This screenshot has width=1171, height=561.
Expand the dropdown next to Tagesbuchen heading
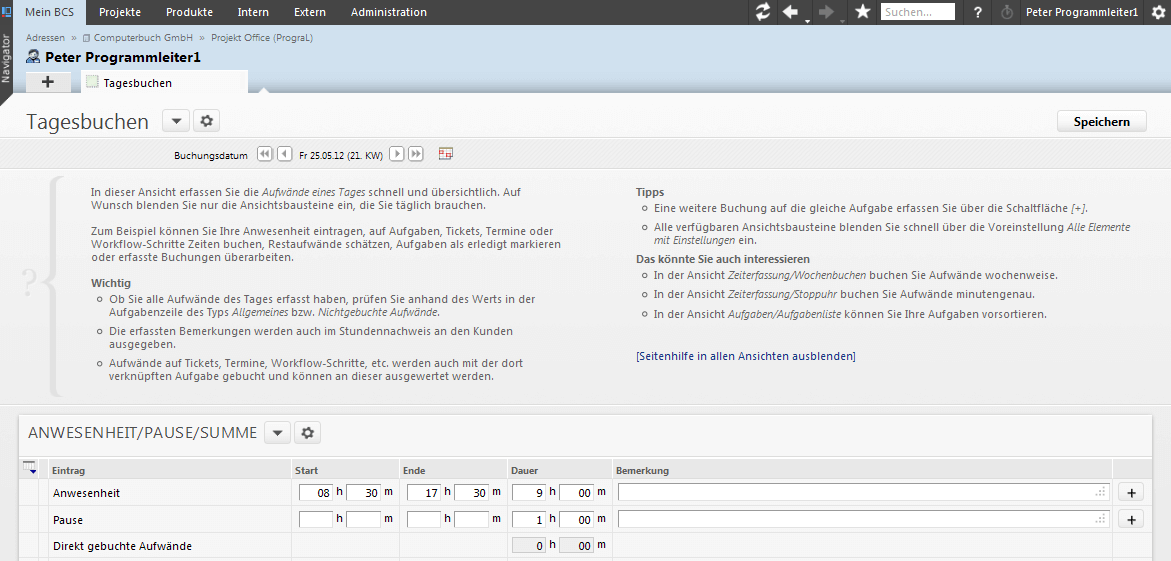coord(175,121)
